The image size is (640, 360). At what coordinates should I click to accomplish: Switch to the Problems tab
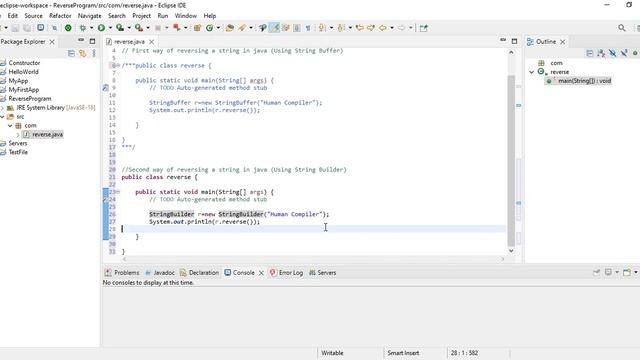coord(122,273)
